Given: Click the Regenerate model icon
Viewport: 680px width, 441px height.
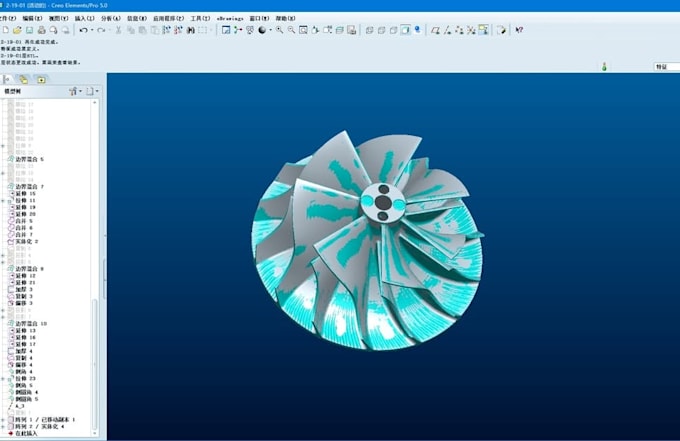Looking at the screenshot, I should (x=167, y=30).
